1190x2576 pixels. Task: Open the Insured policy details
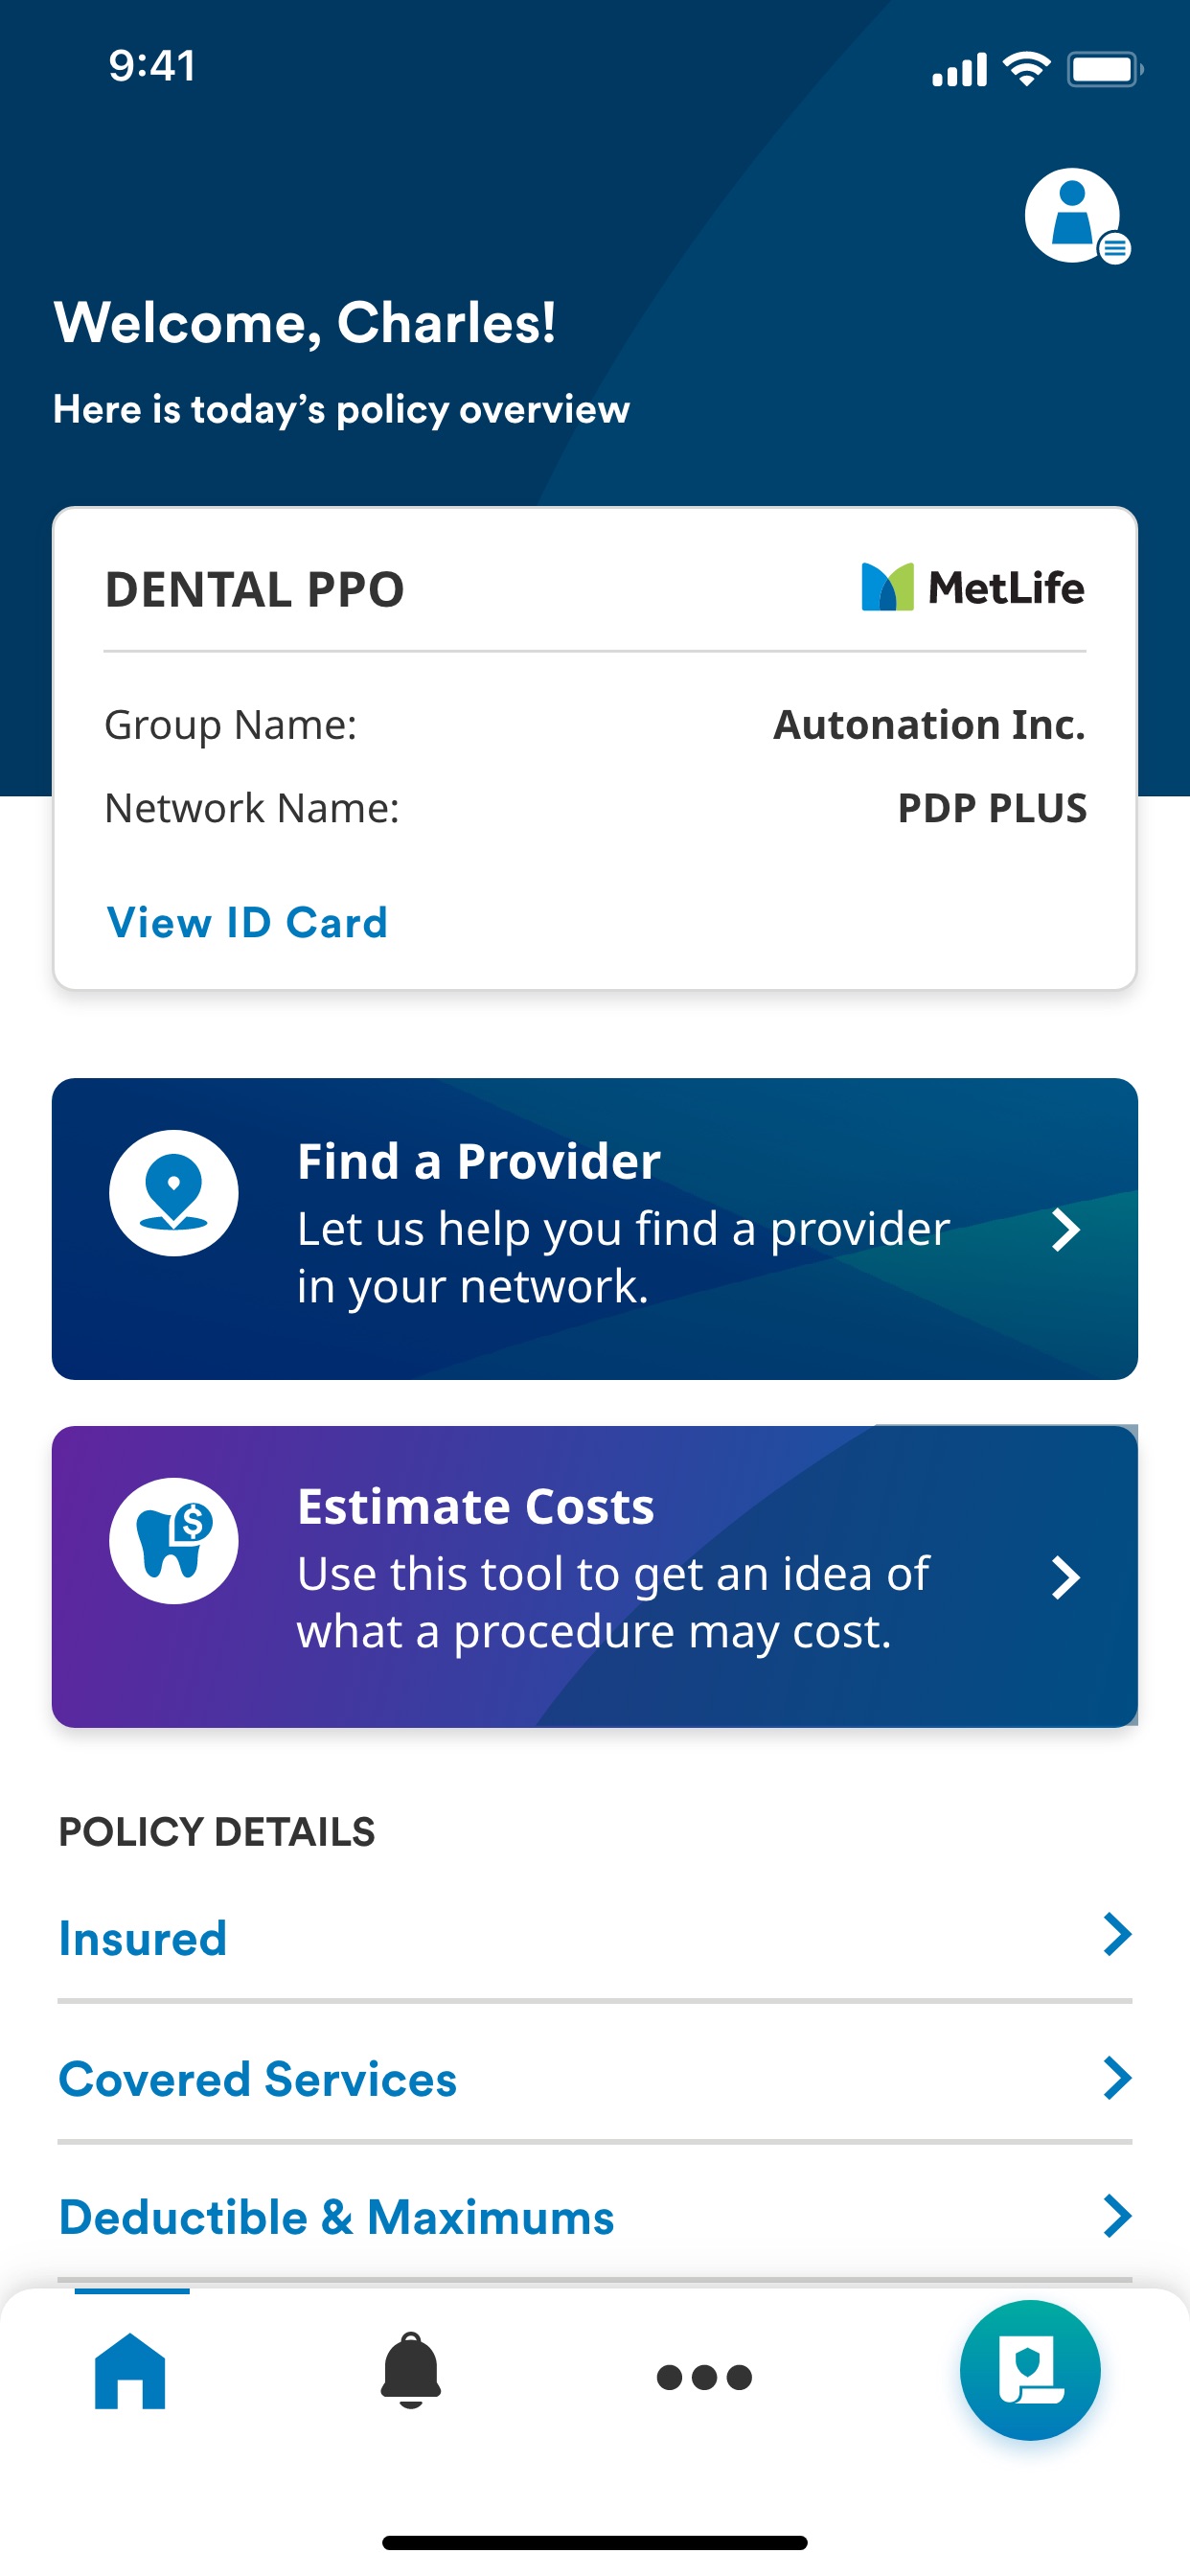595,1938
